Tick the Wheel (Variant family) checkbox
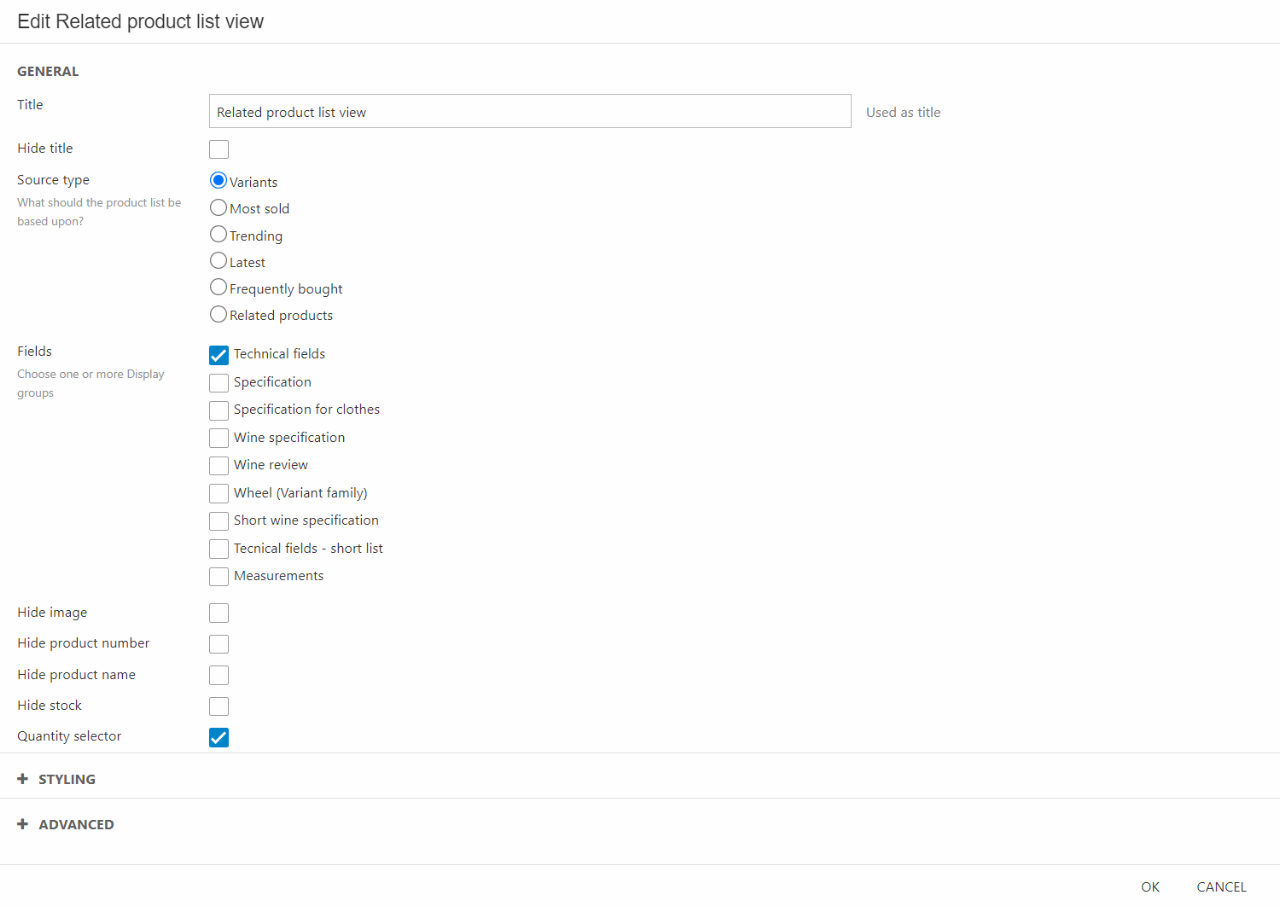The image size is (1280, 907). point(219,493)
